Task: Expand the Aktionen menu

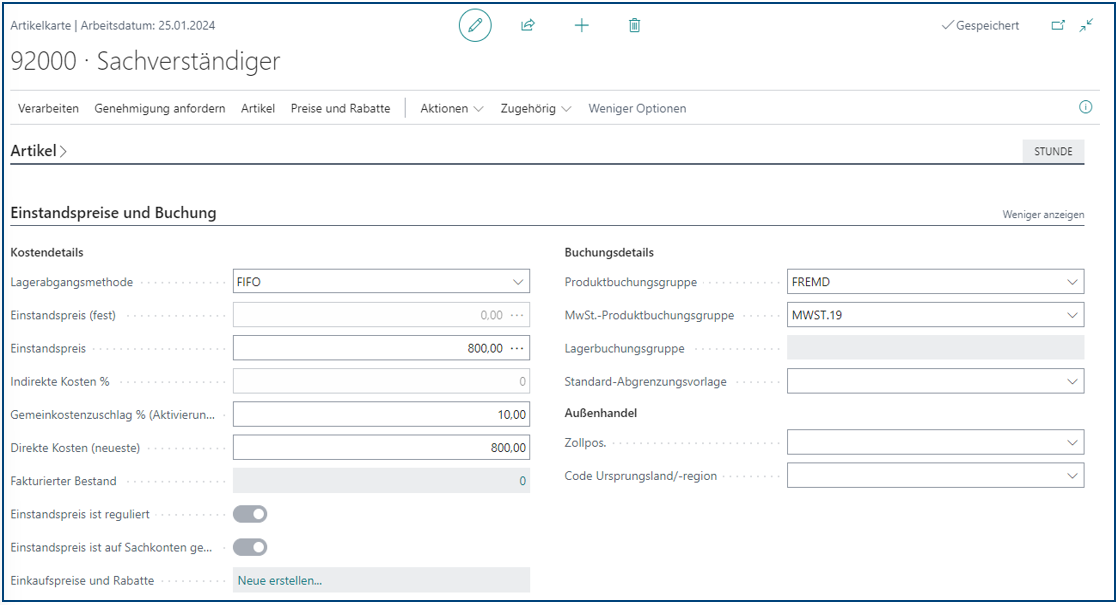Action: tap(452, 108)
